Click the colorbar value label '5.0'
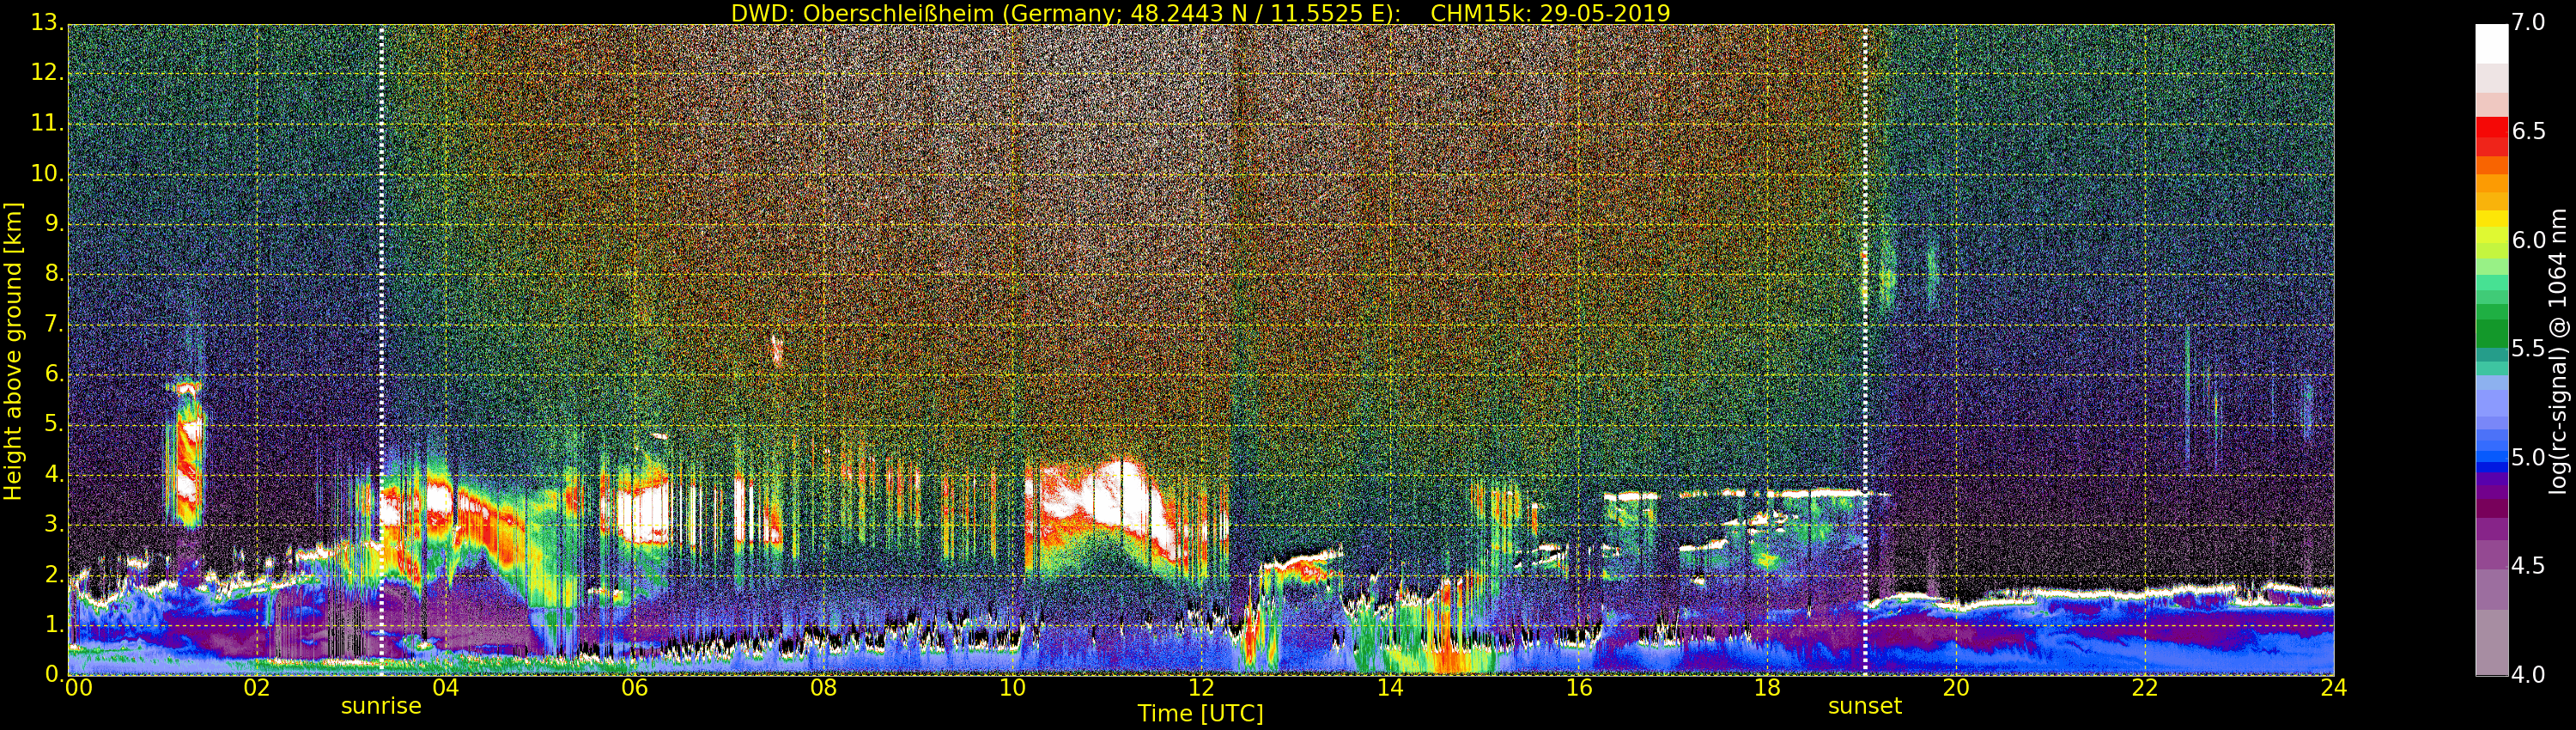 point(2529,457)
